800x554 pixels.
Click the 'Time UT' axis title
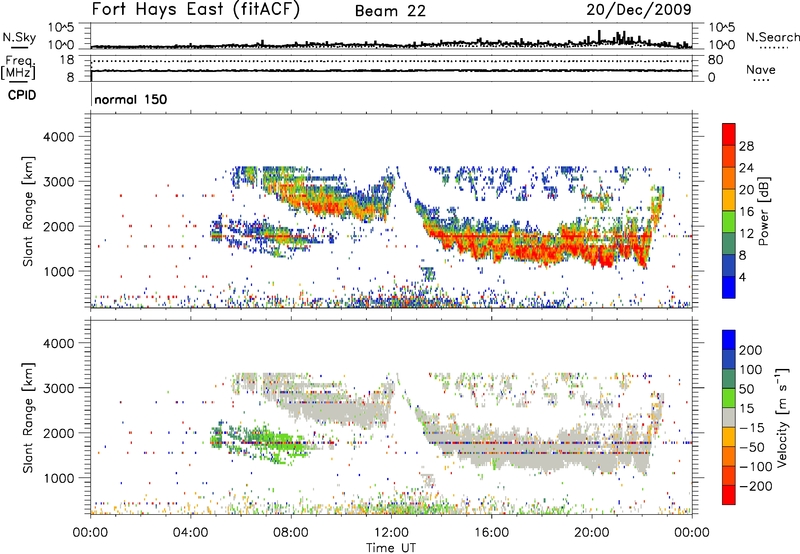click(391, 548)
